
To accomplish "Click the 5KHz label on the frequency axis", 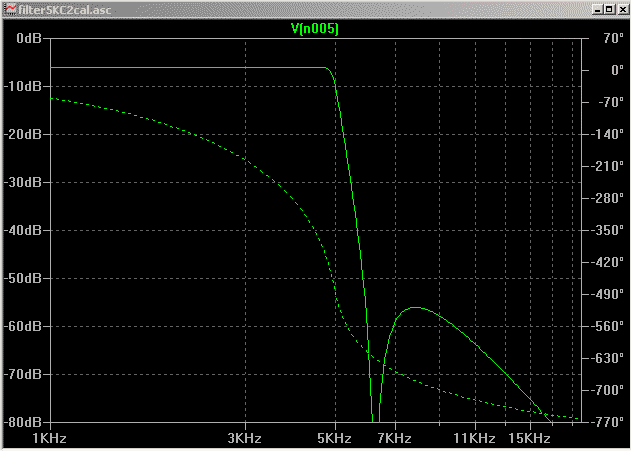I will click(335, 439).
